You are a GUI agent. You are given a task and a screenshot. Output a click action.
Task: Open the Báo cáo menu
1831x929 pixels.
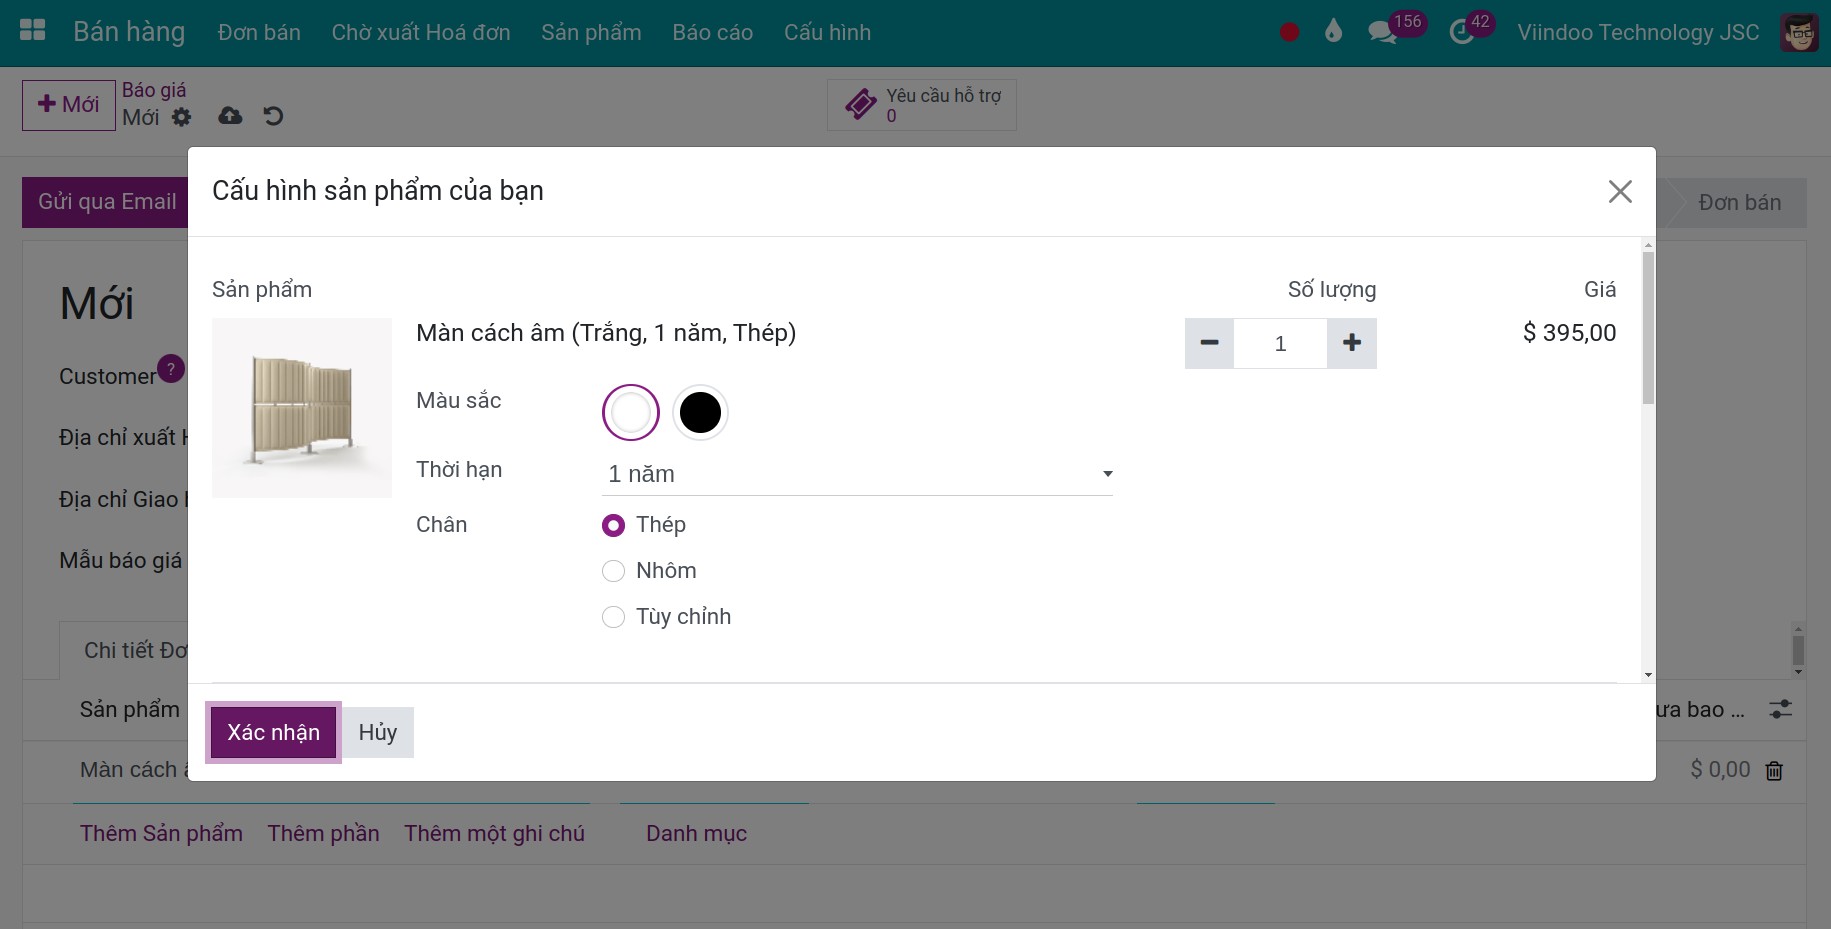coord(712,32)
